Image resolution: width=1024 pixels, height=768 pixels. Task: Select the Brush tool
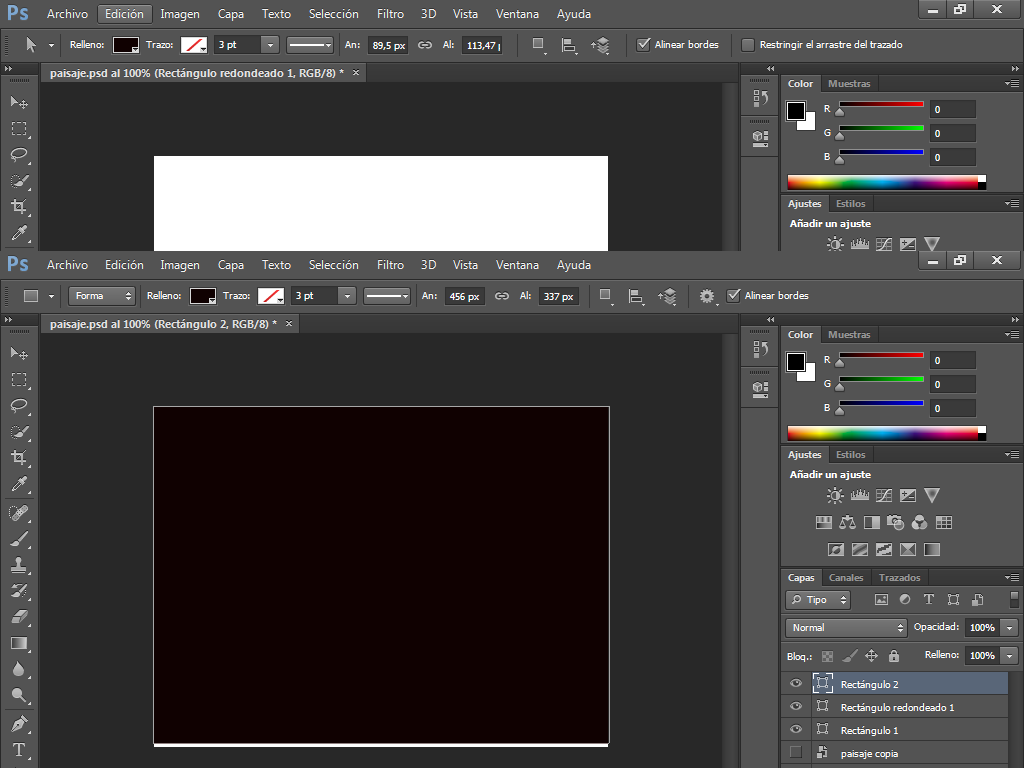pyautogui.click(x=19, y=539)
